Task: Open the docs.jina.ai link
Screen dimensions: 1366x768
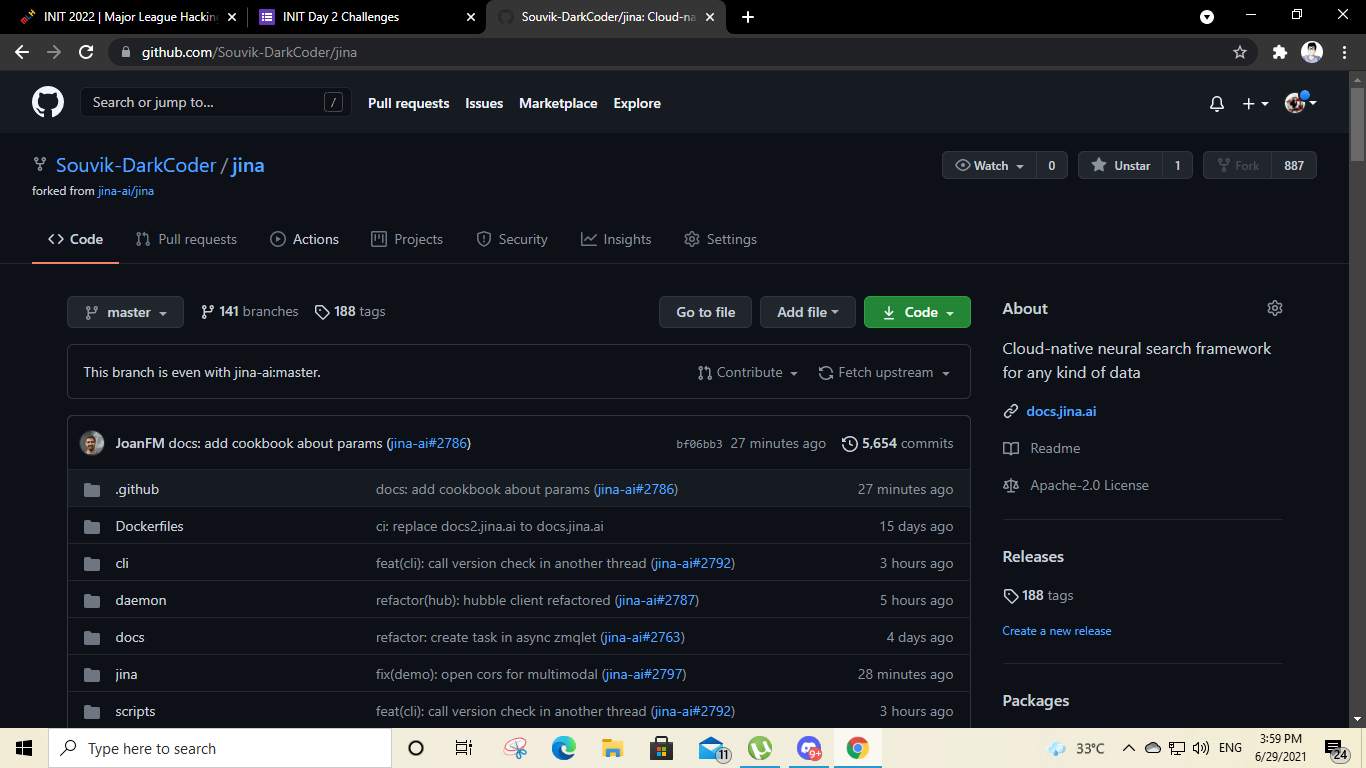Action: click(x=1060, y=411)
